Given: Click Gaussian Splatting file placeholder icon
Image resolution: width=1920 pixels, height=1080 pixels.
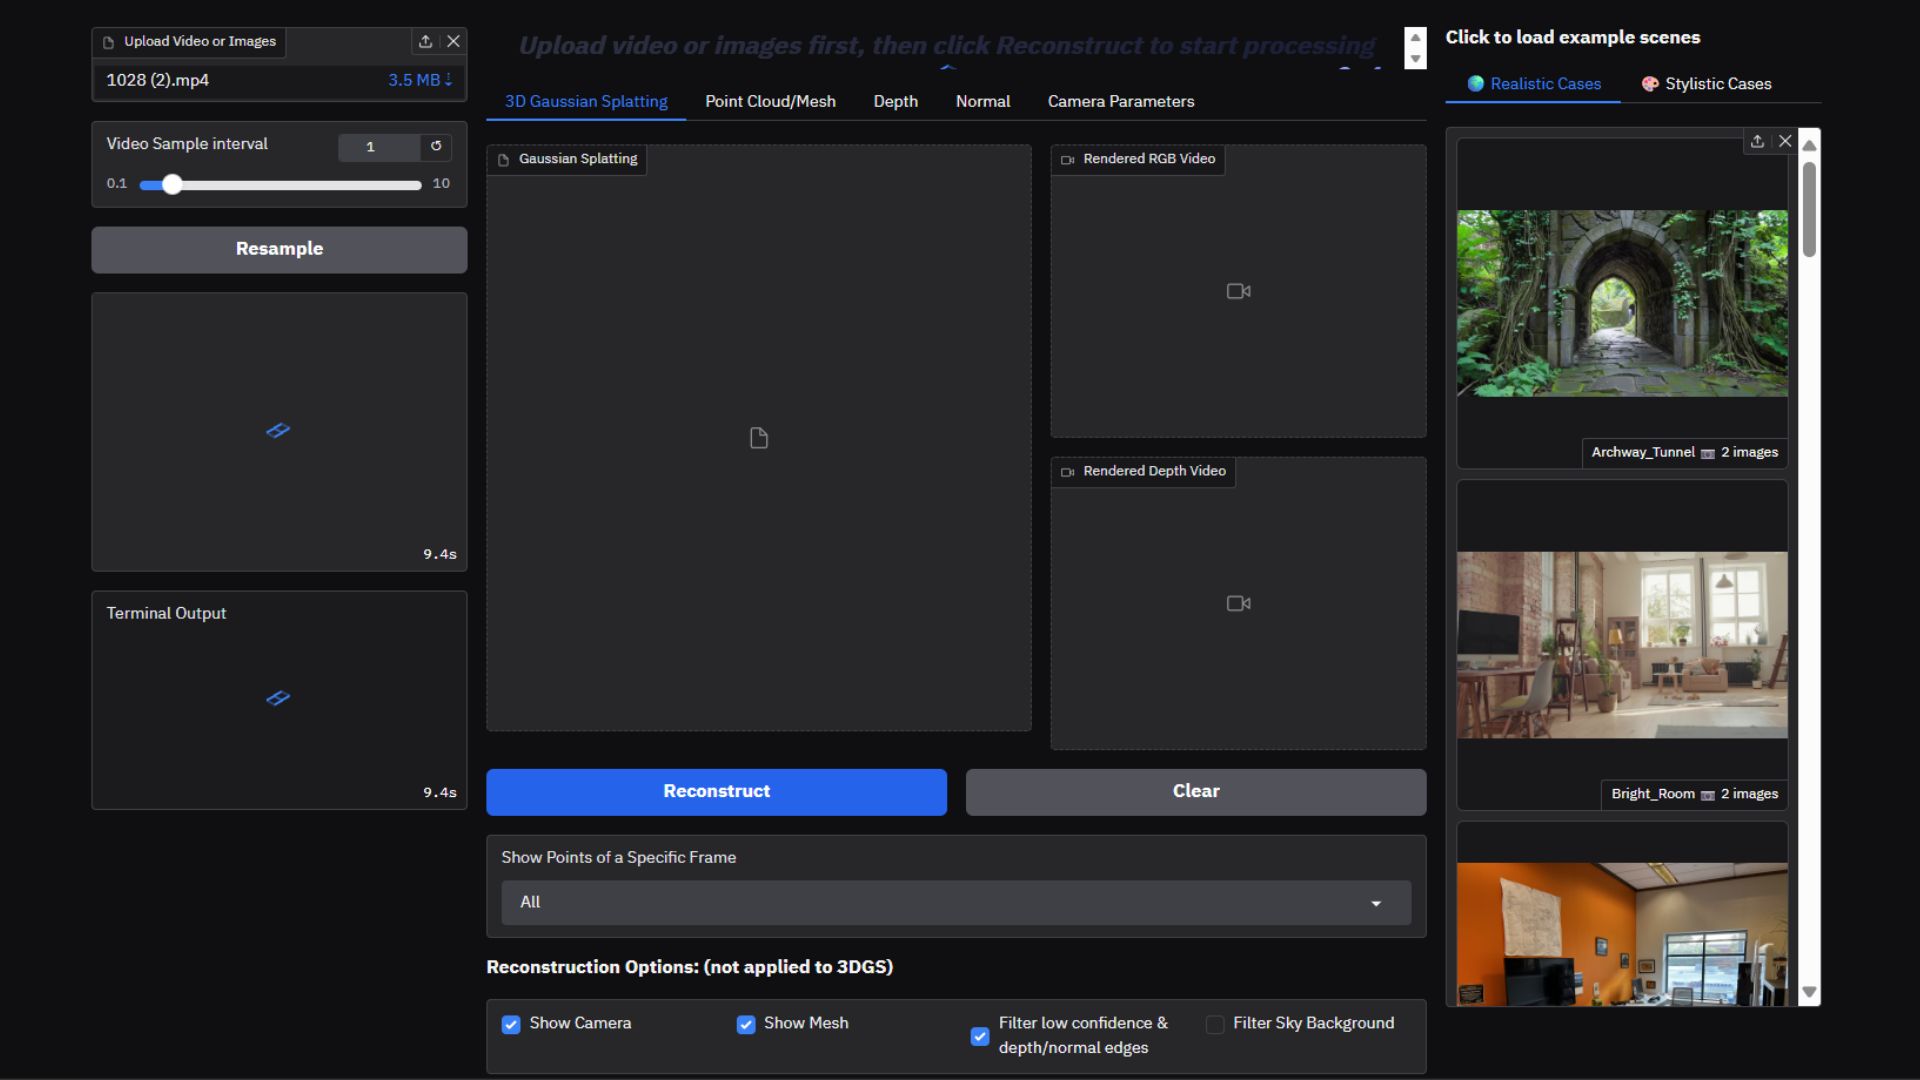Looking at the screenshot, I should 759,438.
